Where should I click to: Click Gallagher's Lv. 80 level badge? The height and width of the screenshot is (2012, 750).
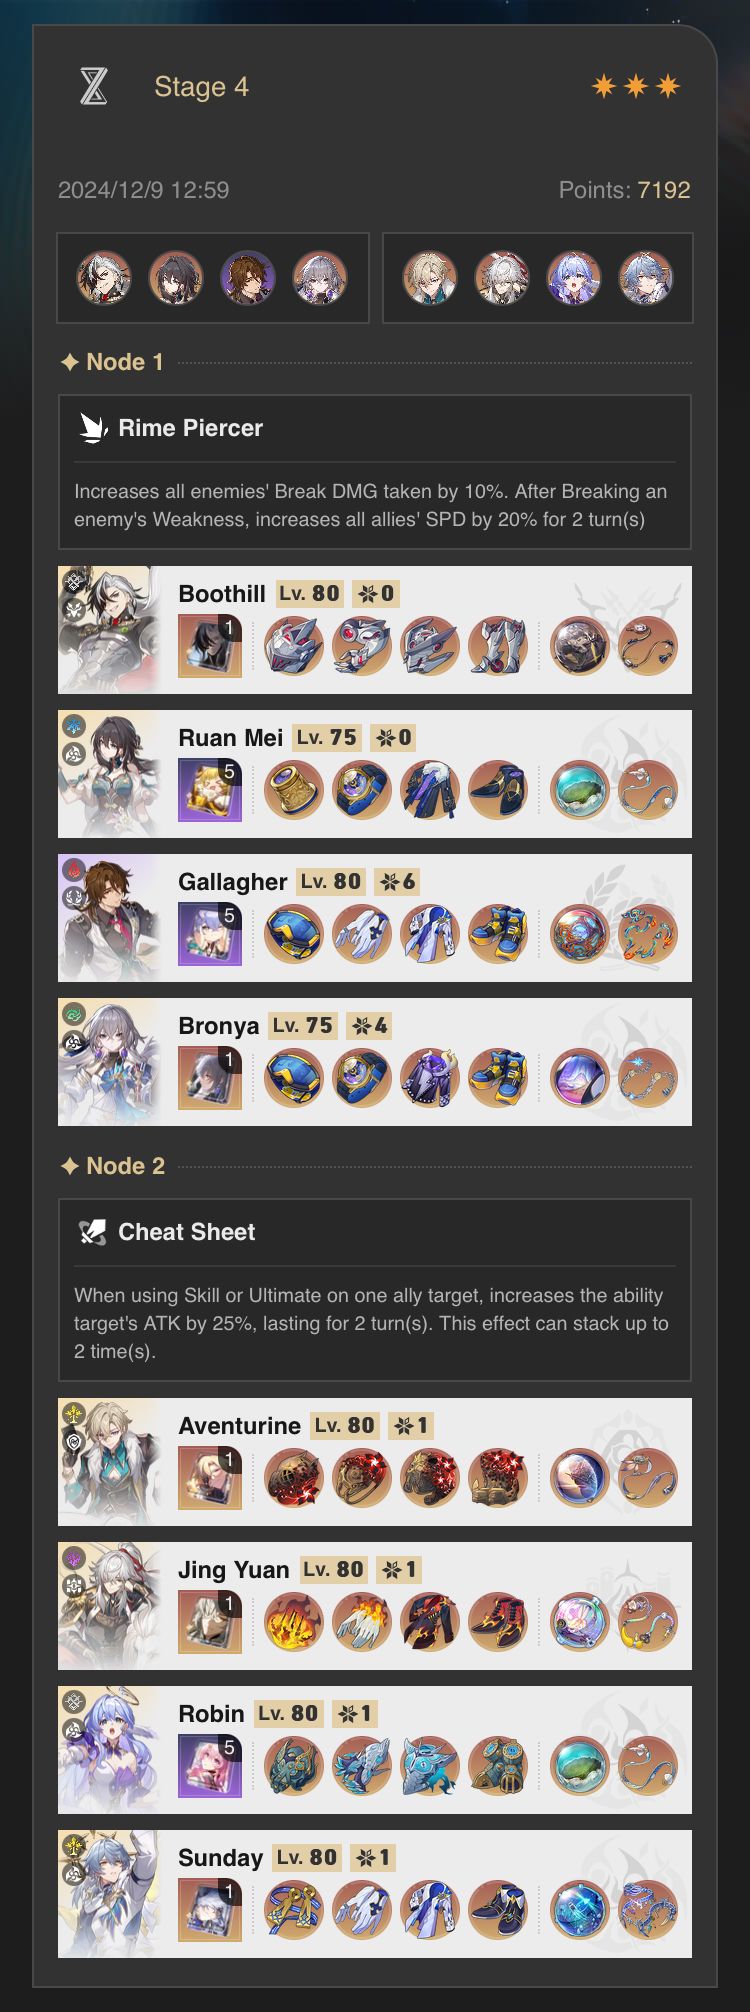[x=331, y=882]
